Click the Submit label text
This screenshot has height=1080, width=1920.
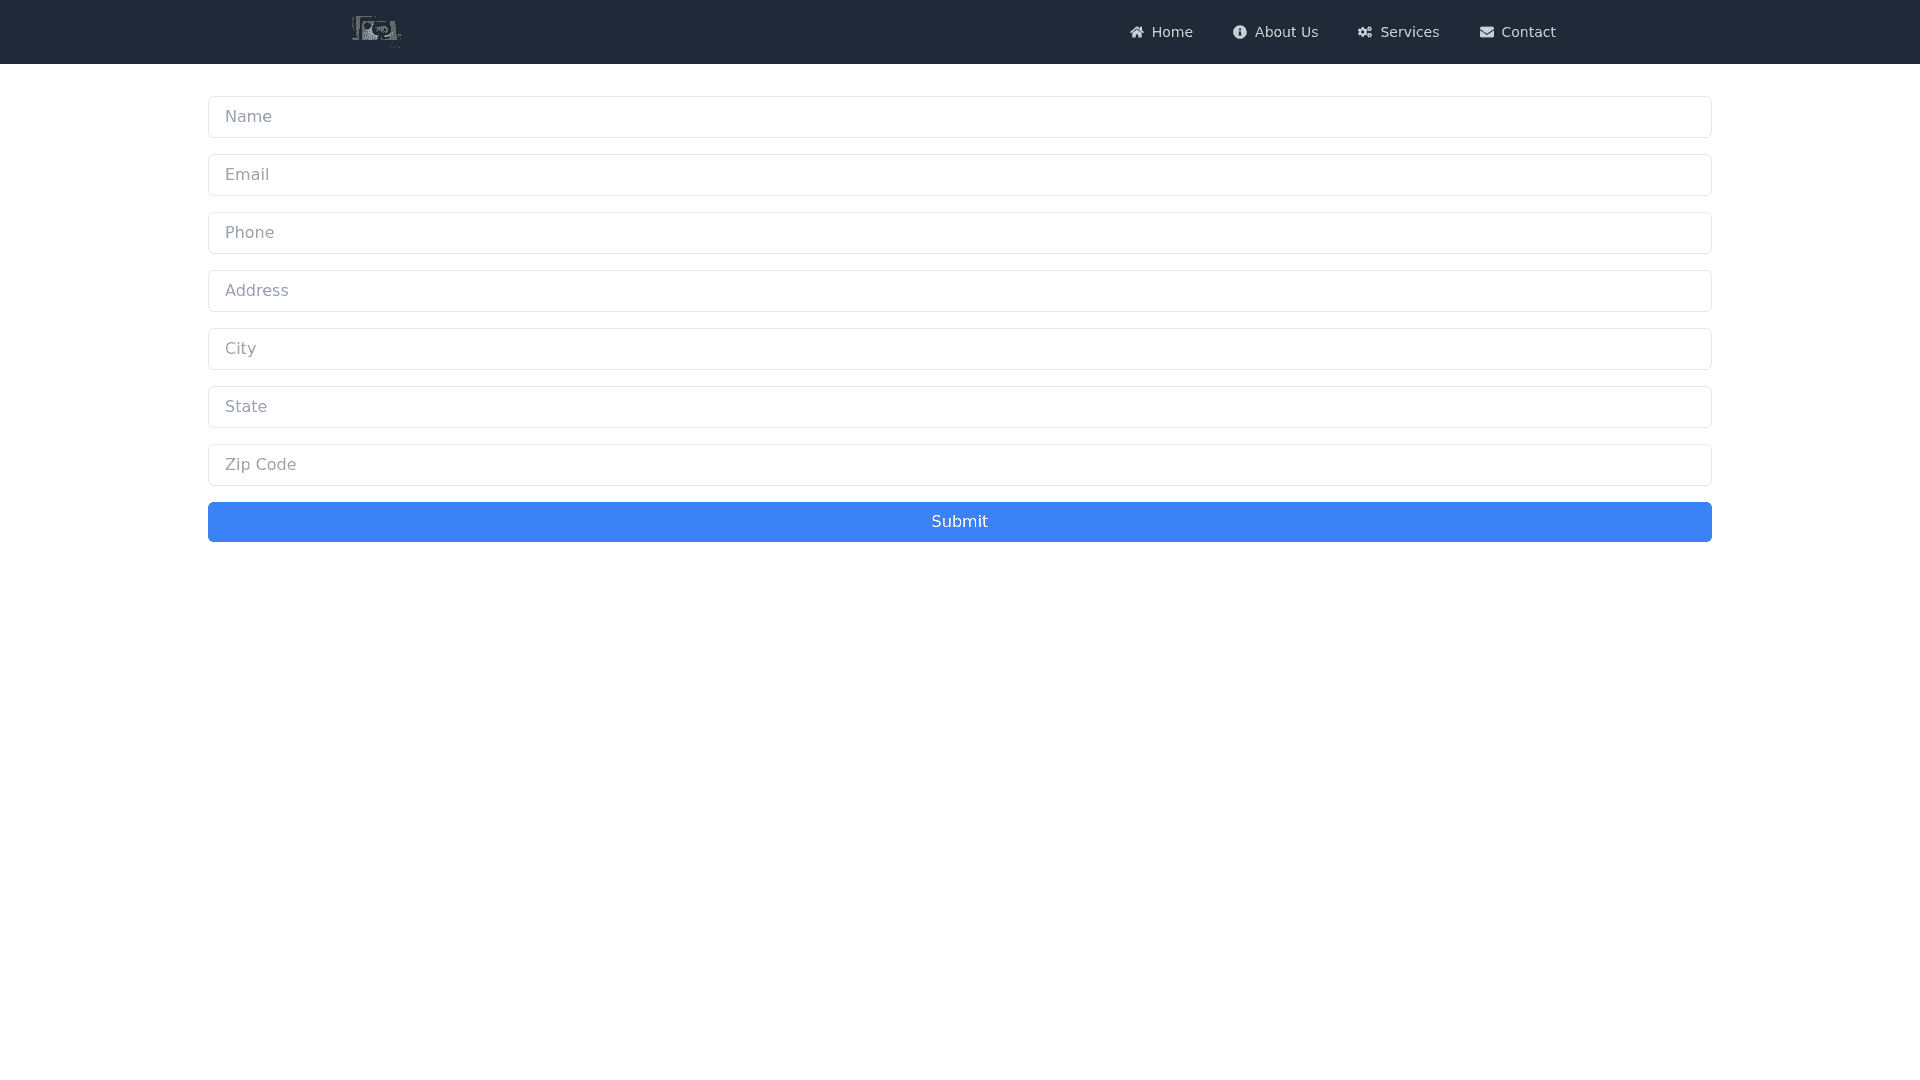[959, 522]
